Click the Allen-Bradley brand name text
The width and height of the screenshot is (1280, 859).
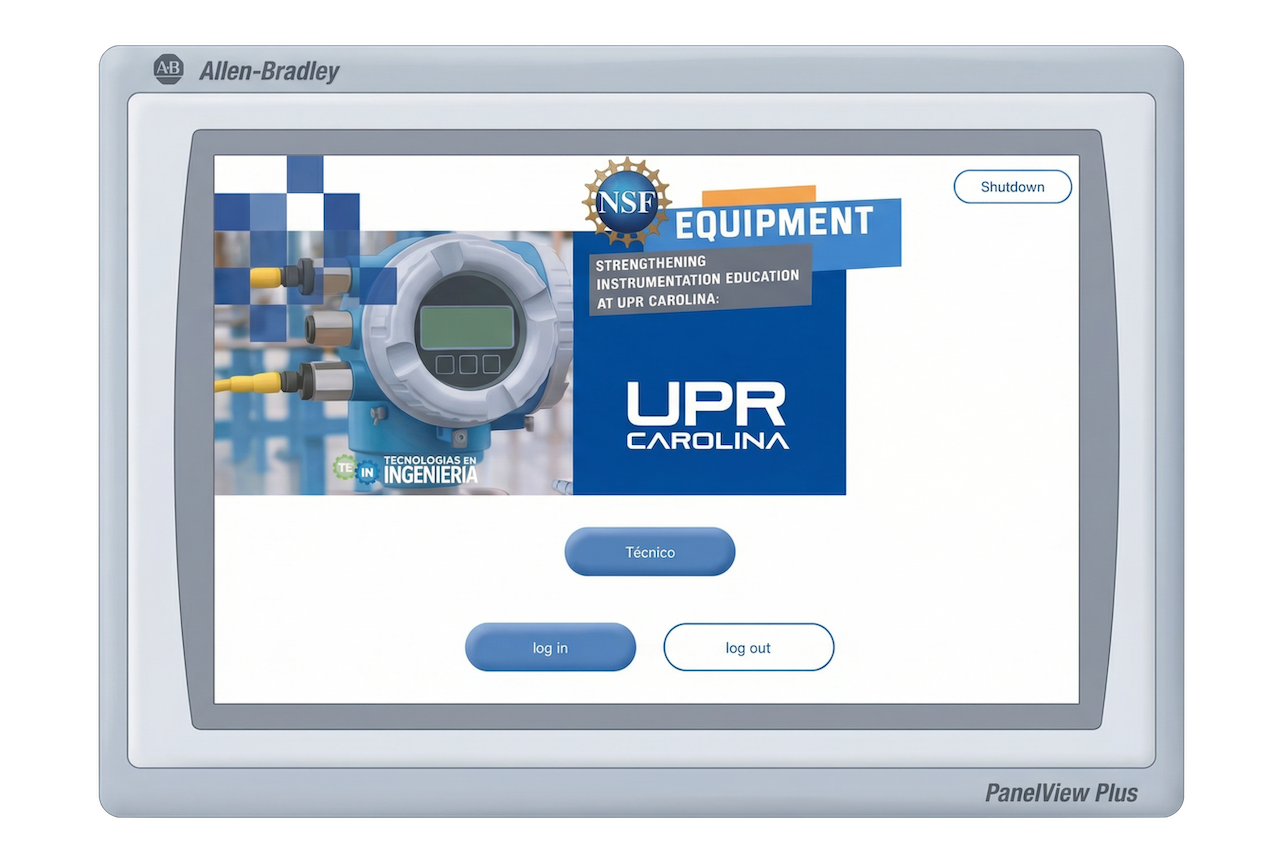(269, 71)
